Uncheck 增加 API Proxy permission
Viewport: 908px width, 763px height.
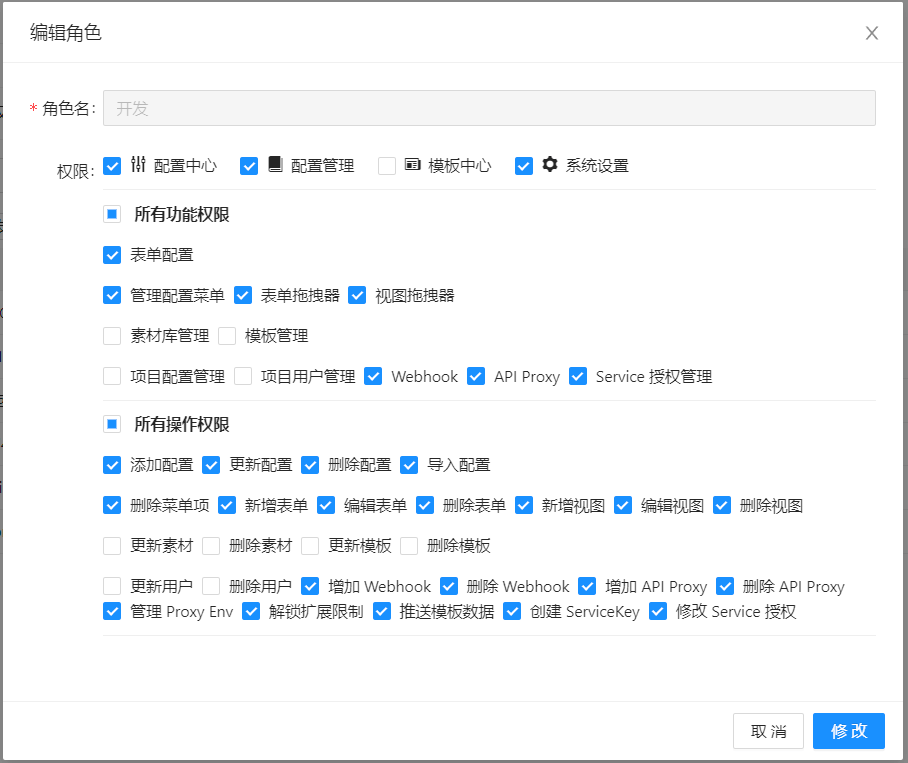click(587, 587)
